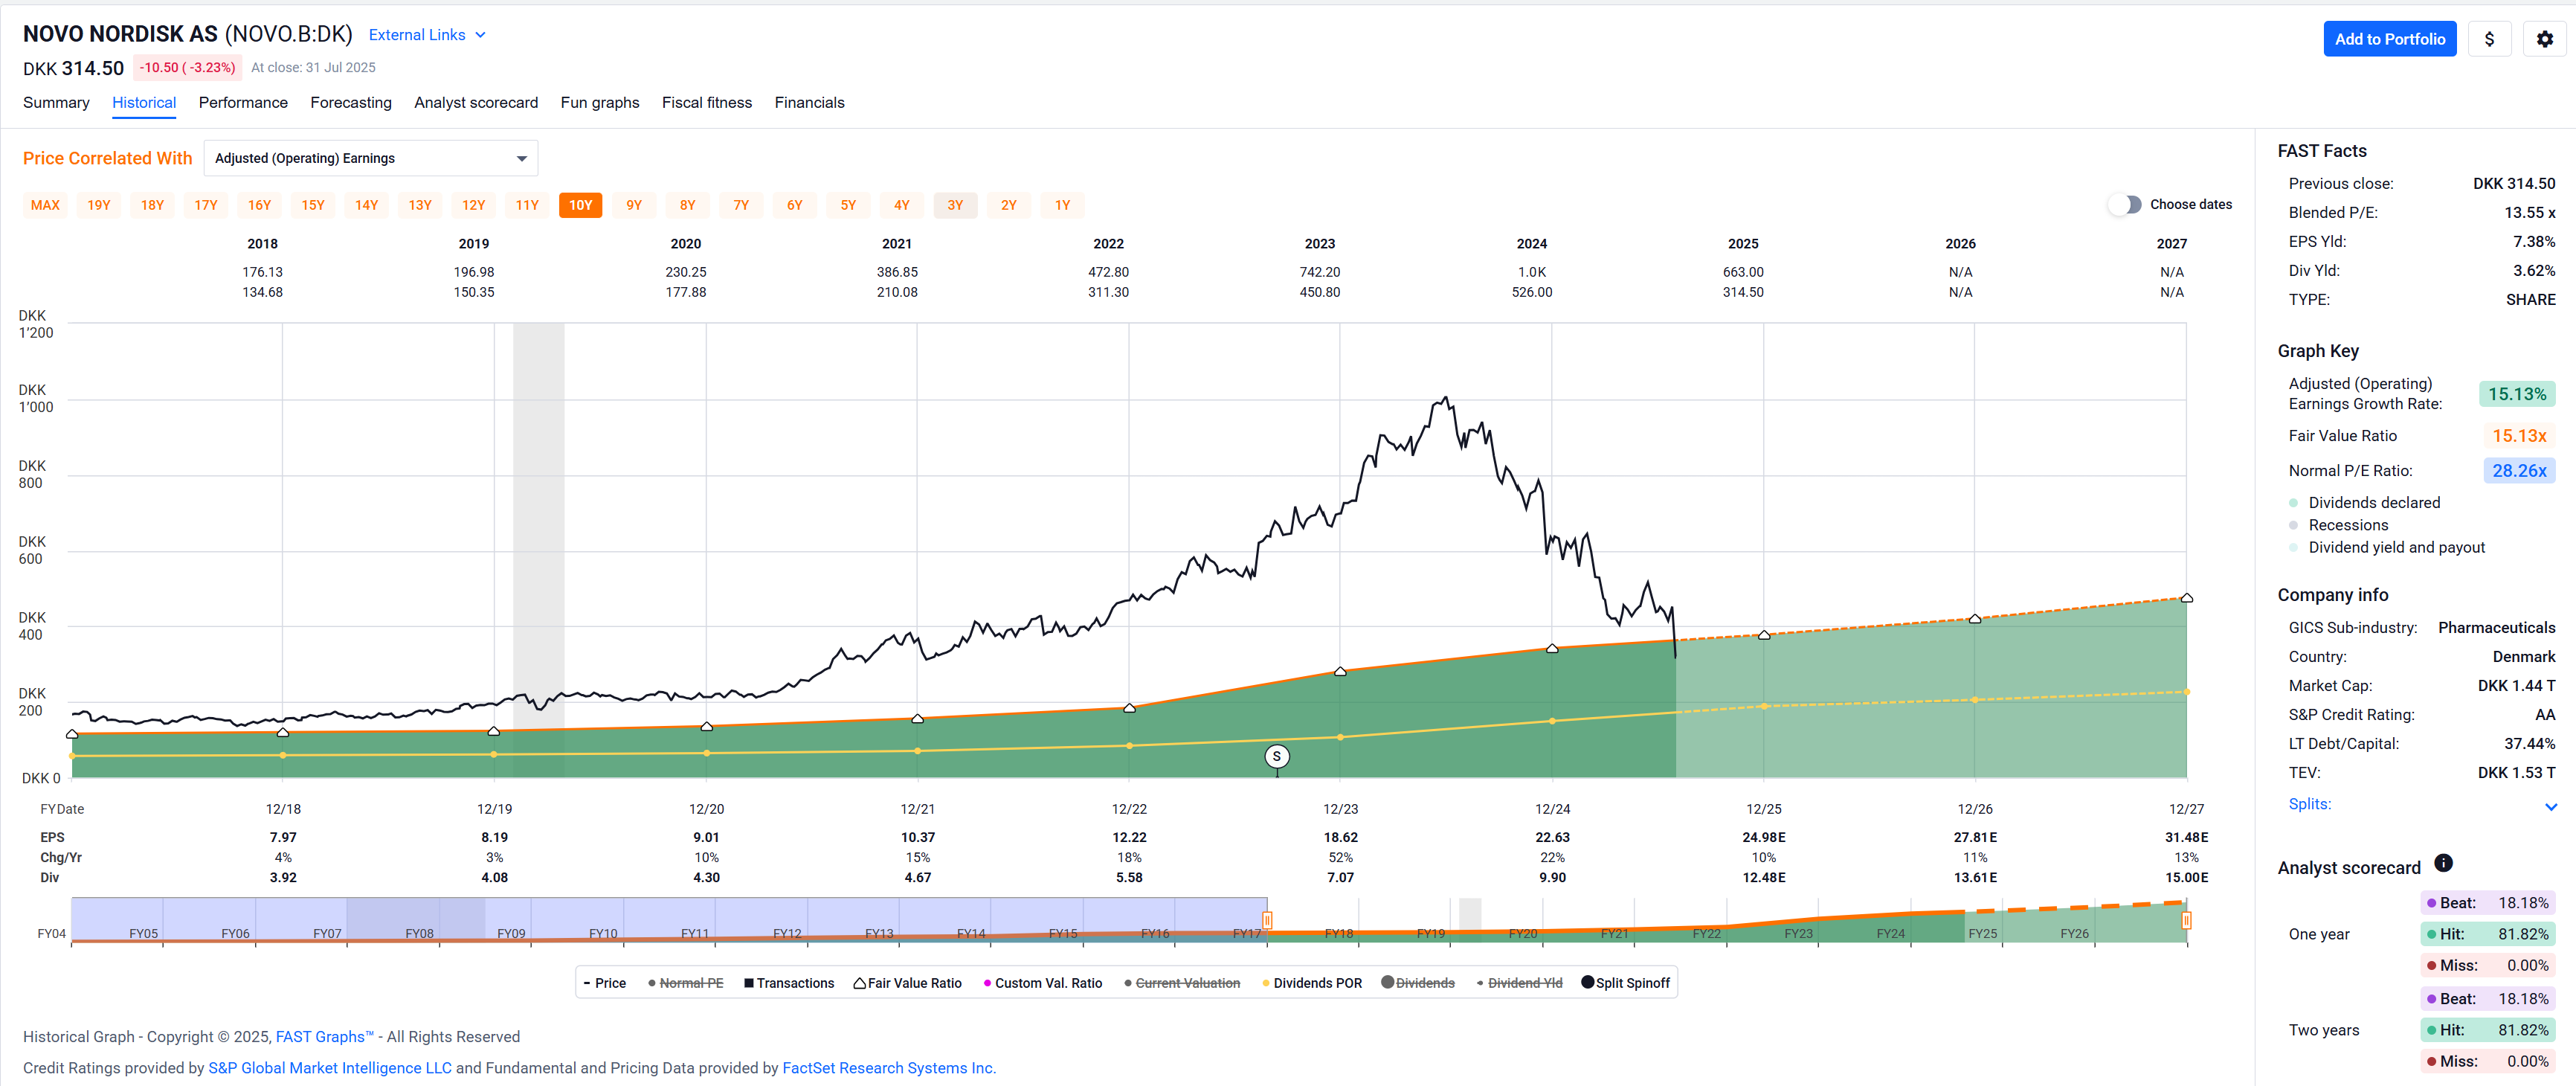This screenshot has width=2576, height=1086.
Task: Open External Links dropdown
Action: point(427,35)
